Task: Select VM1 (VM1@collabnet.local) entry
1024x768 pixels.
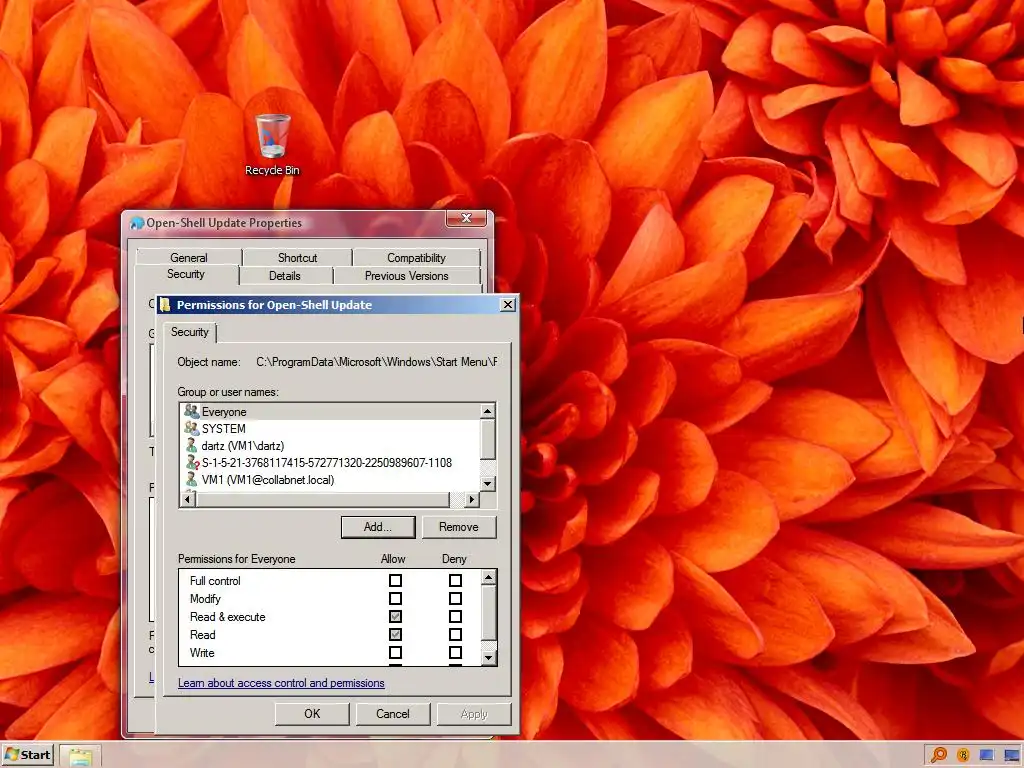Action: [x=330, y=479]
